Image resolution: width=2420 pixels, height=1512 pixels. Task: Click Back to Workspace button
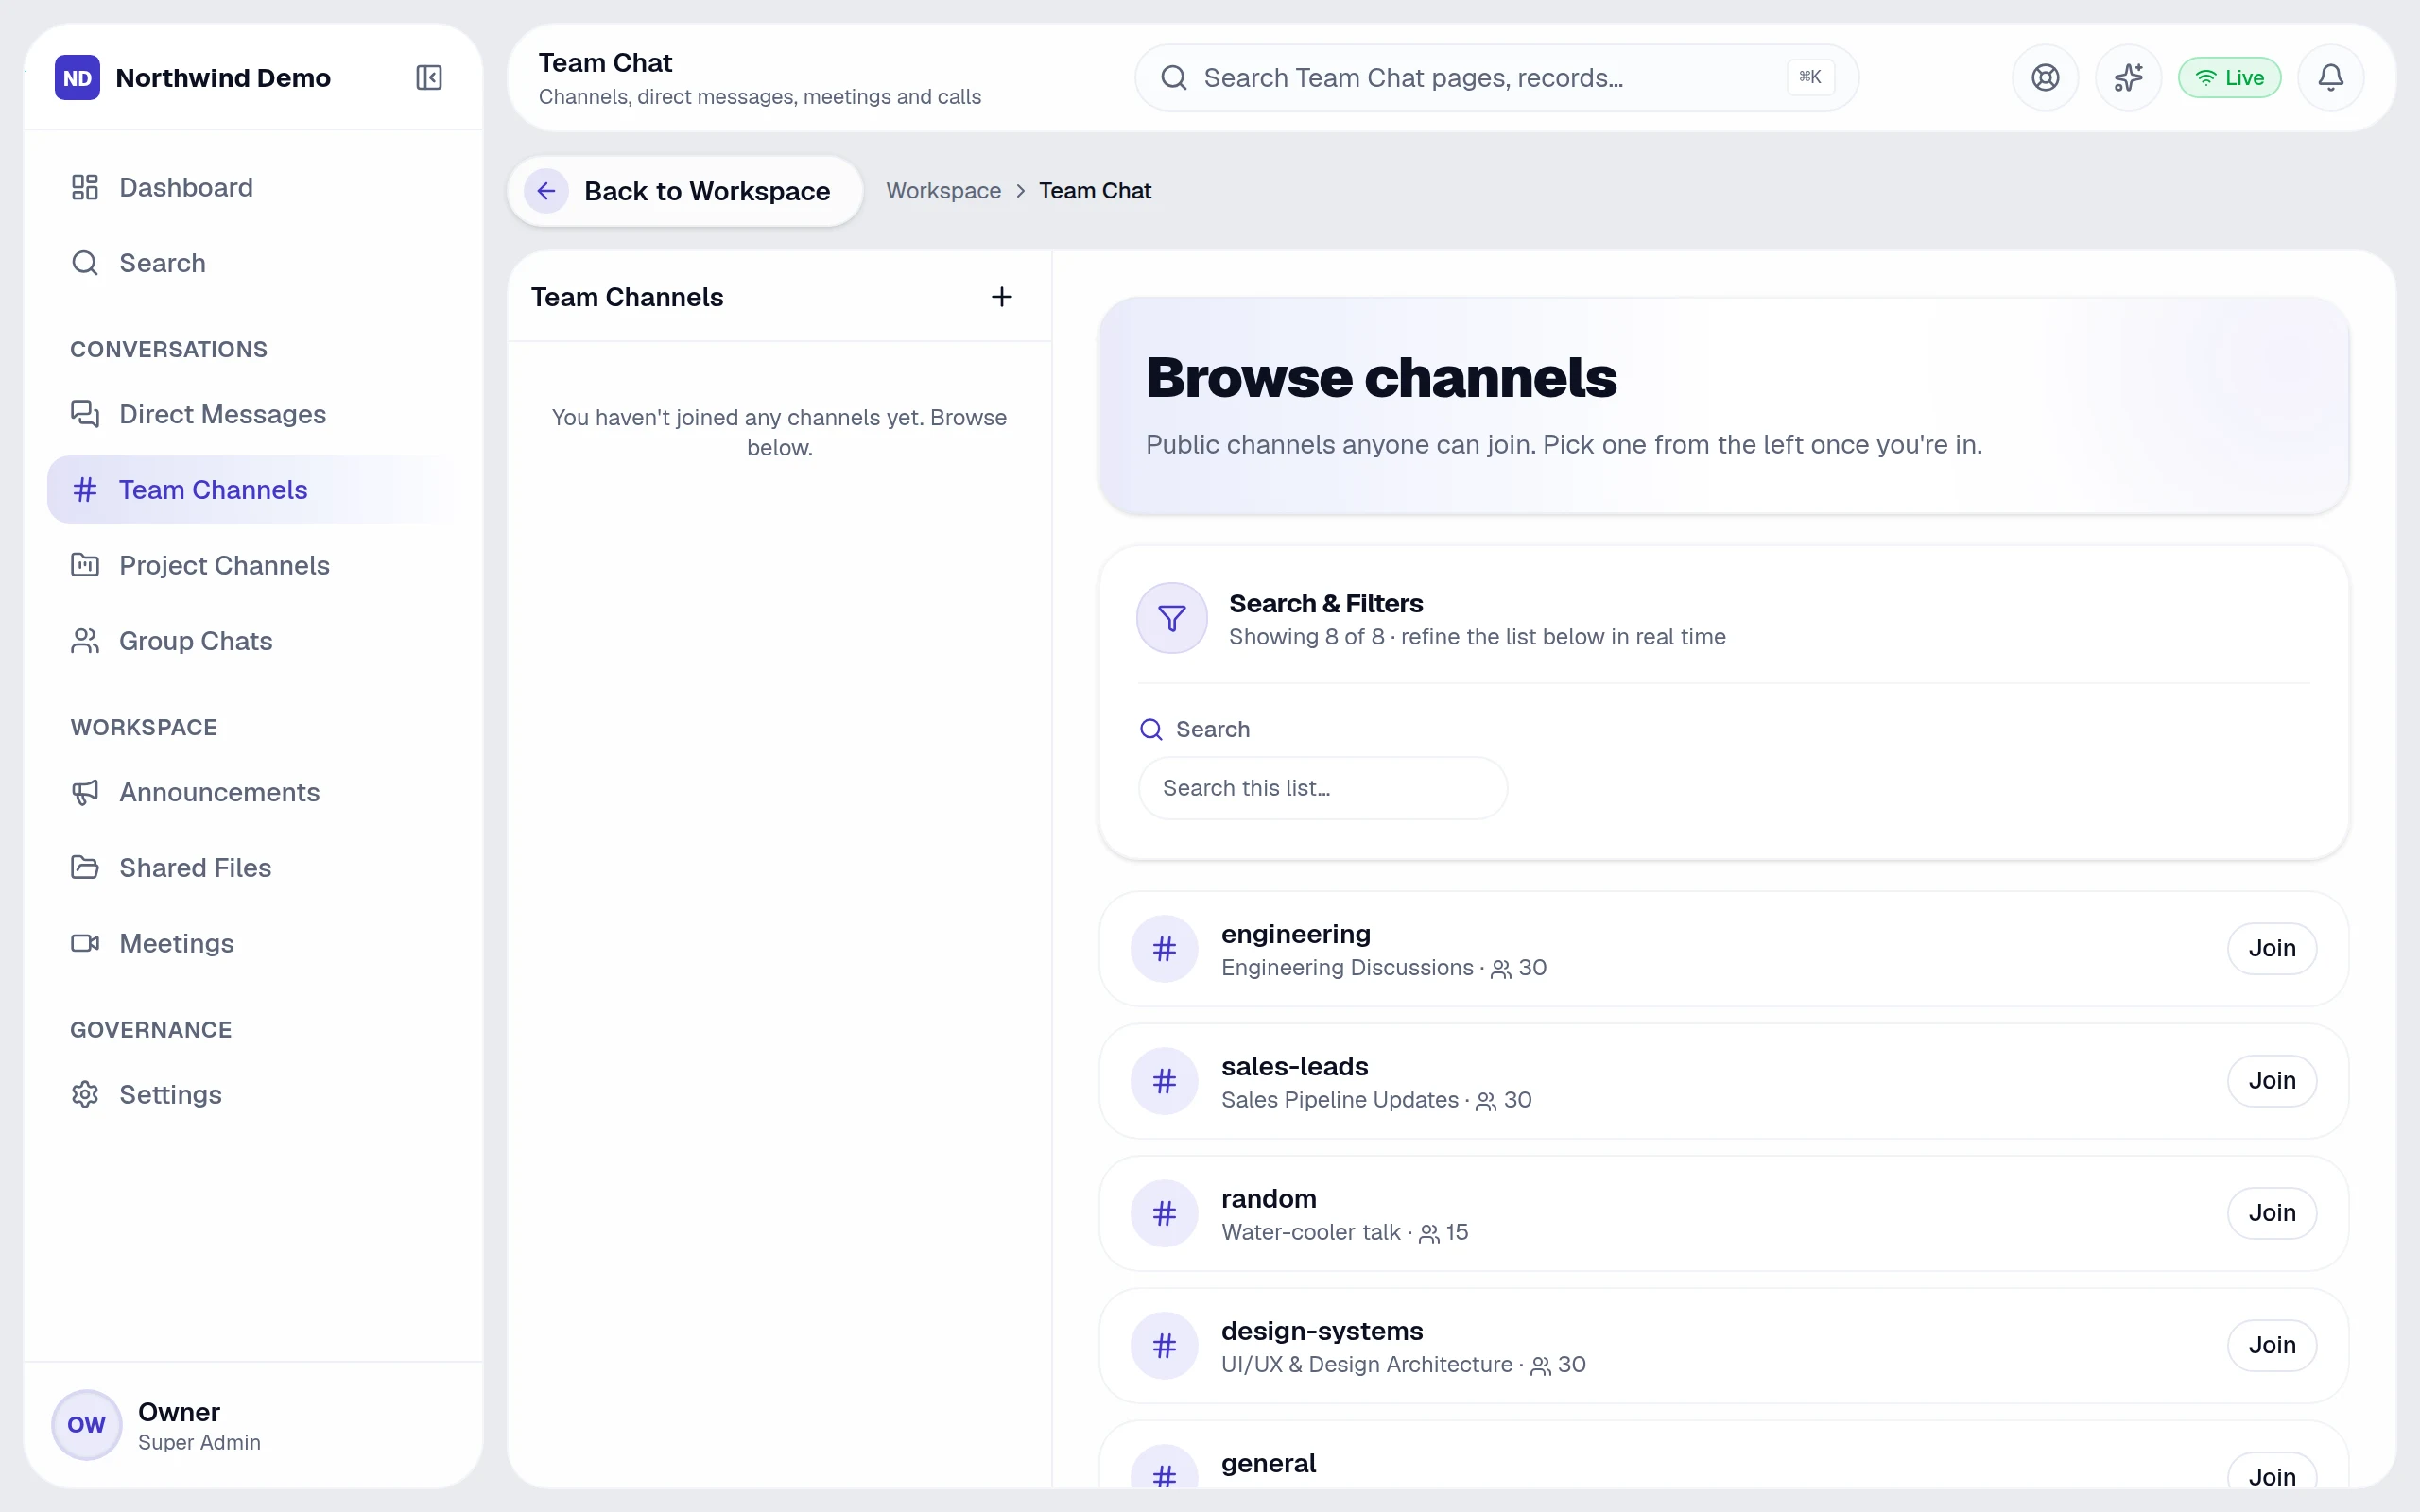pyautogui.click(x=685, y=191)
